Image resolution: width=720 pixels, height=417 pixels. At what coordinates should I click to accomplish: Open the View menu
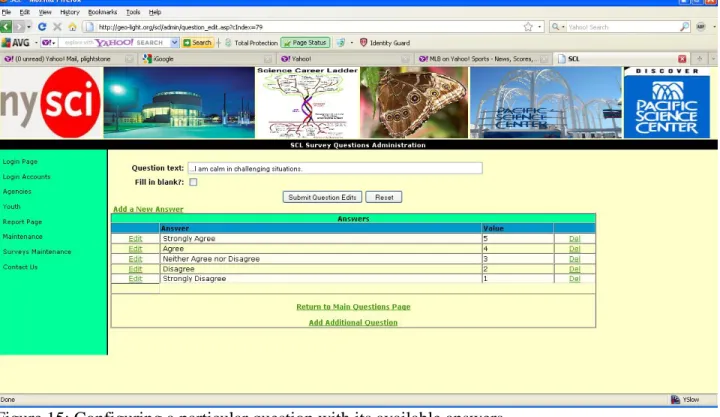[x=45, y=12]
